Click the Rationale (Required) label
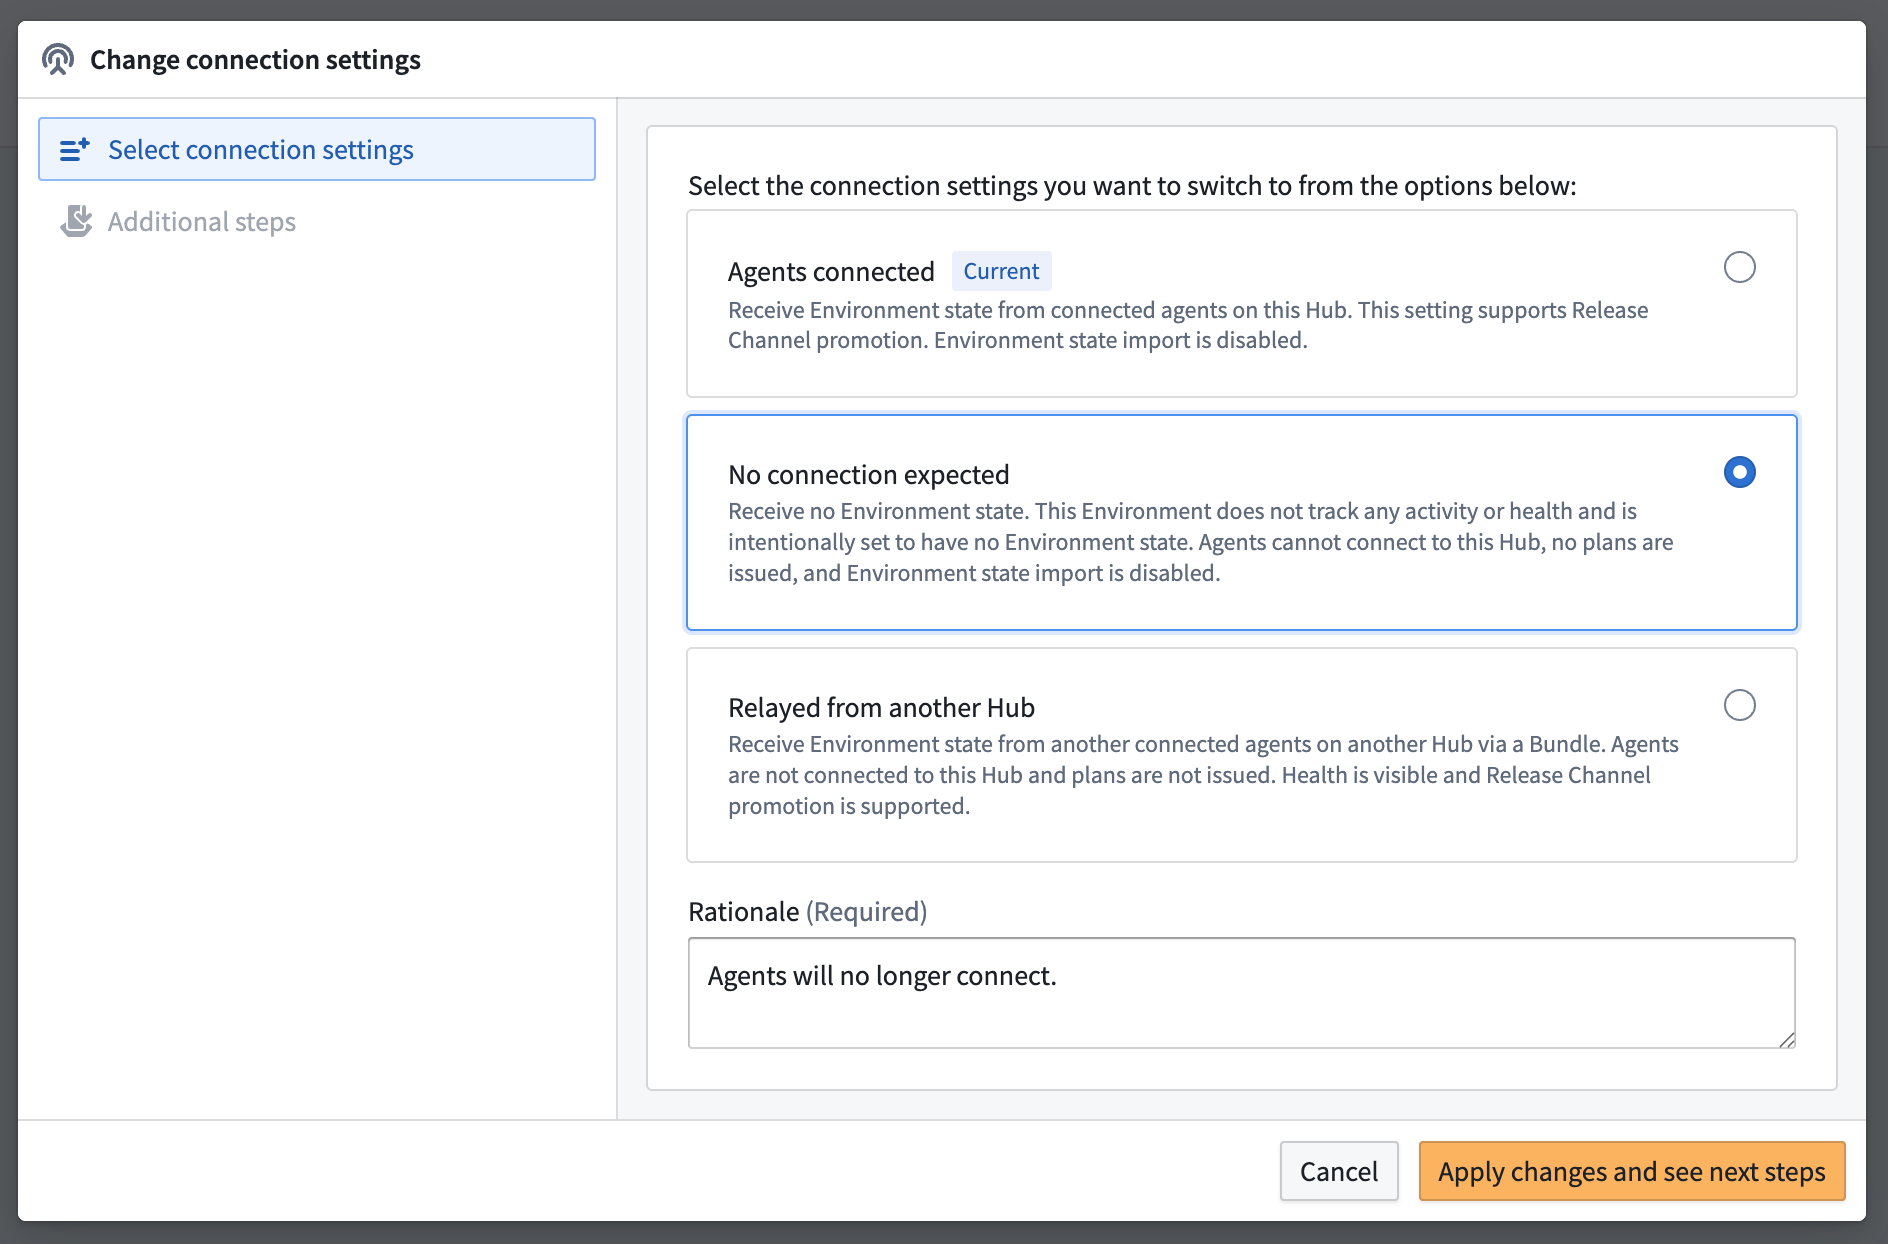 (x=806, y=911)
